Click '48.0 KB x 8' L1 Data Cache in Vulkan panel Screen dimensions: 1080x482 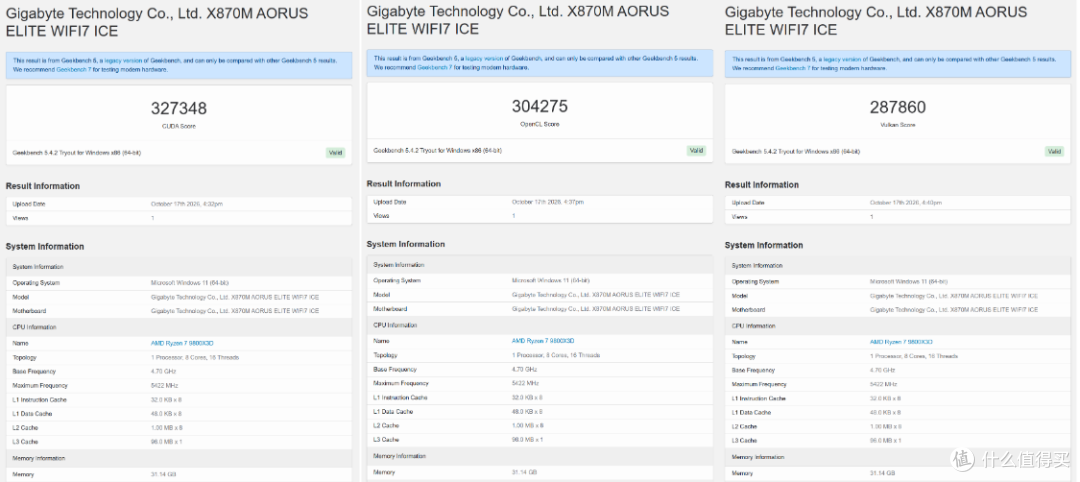885,412
